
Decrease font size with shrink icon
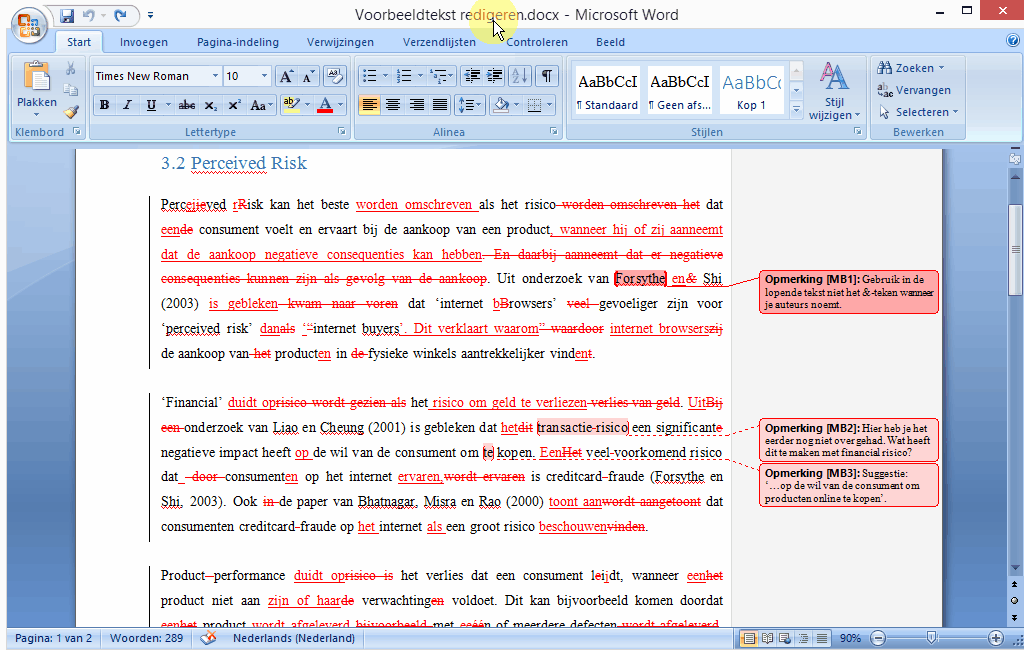tap(308, 76)
